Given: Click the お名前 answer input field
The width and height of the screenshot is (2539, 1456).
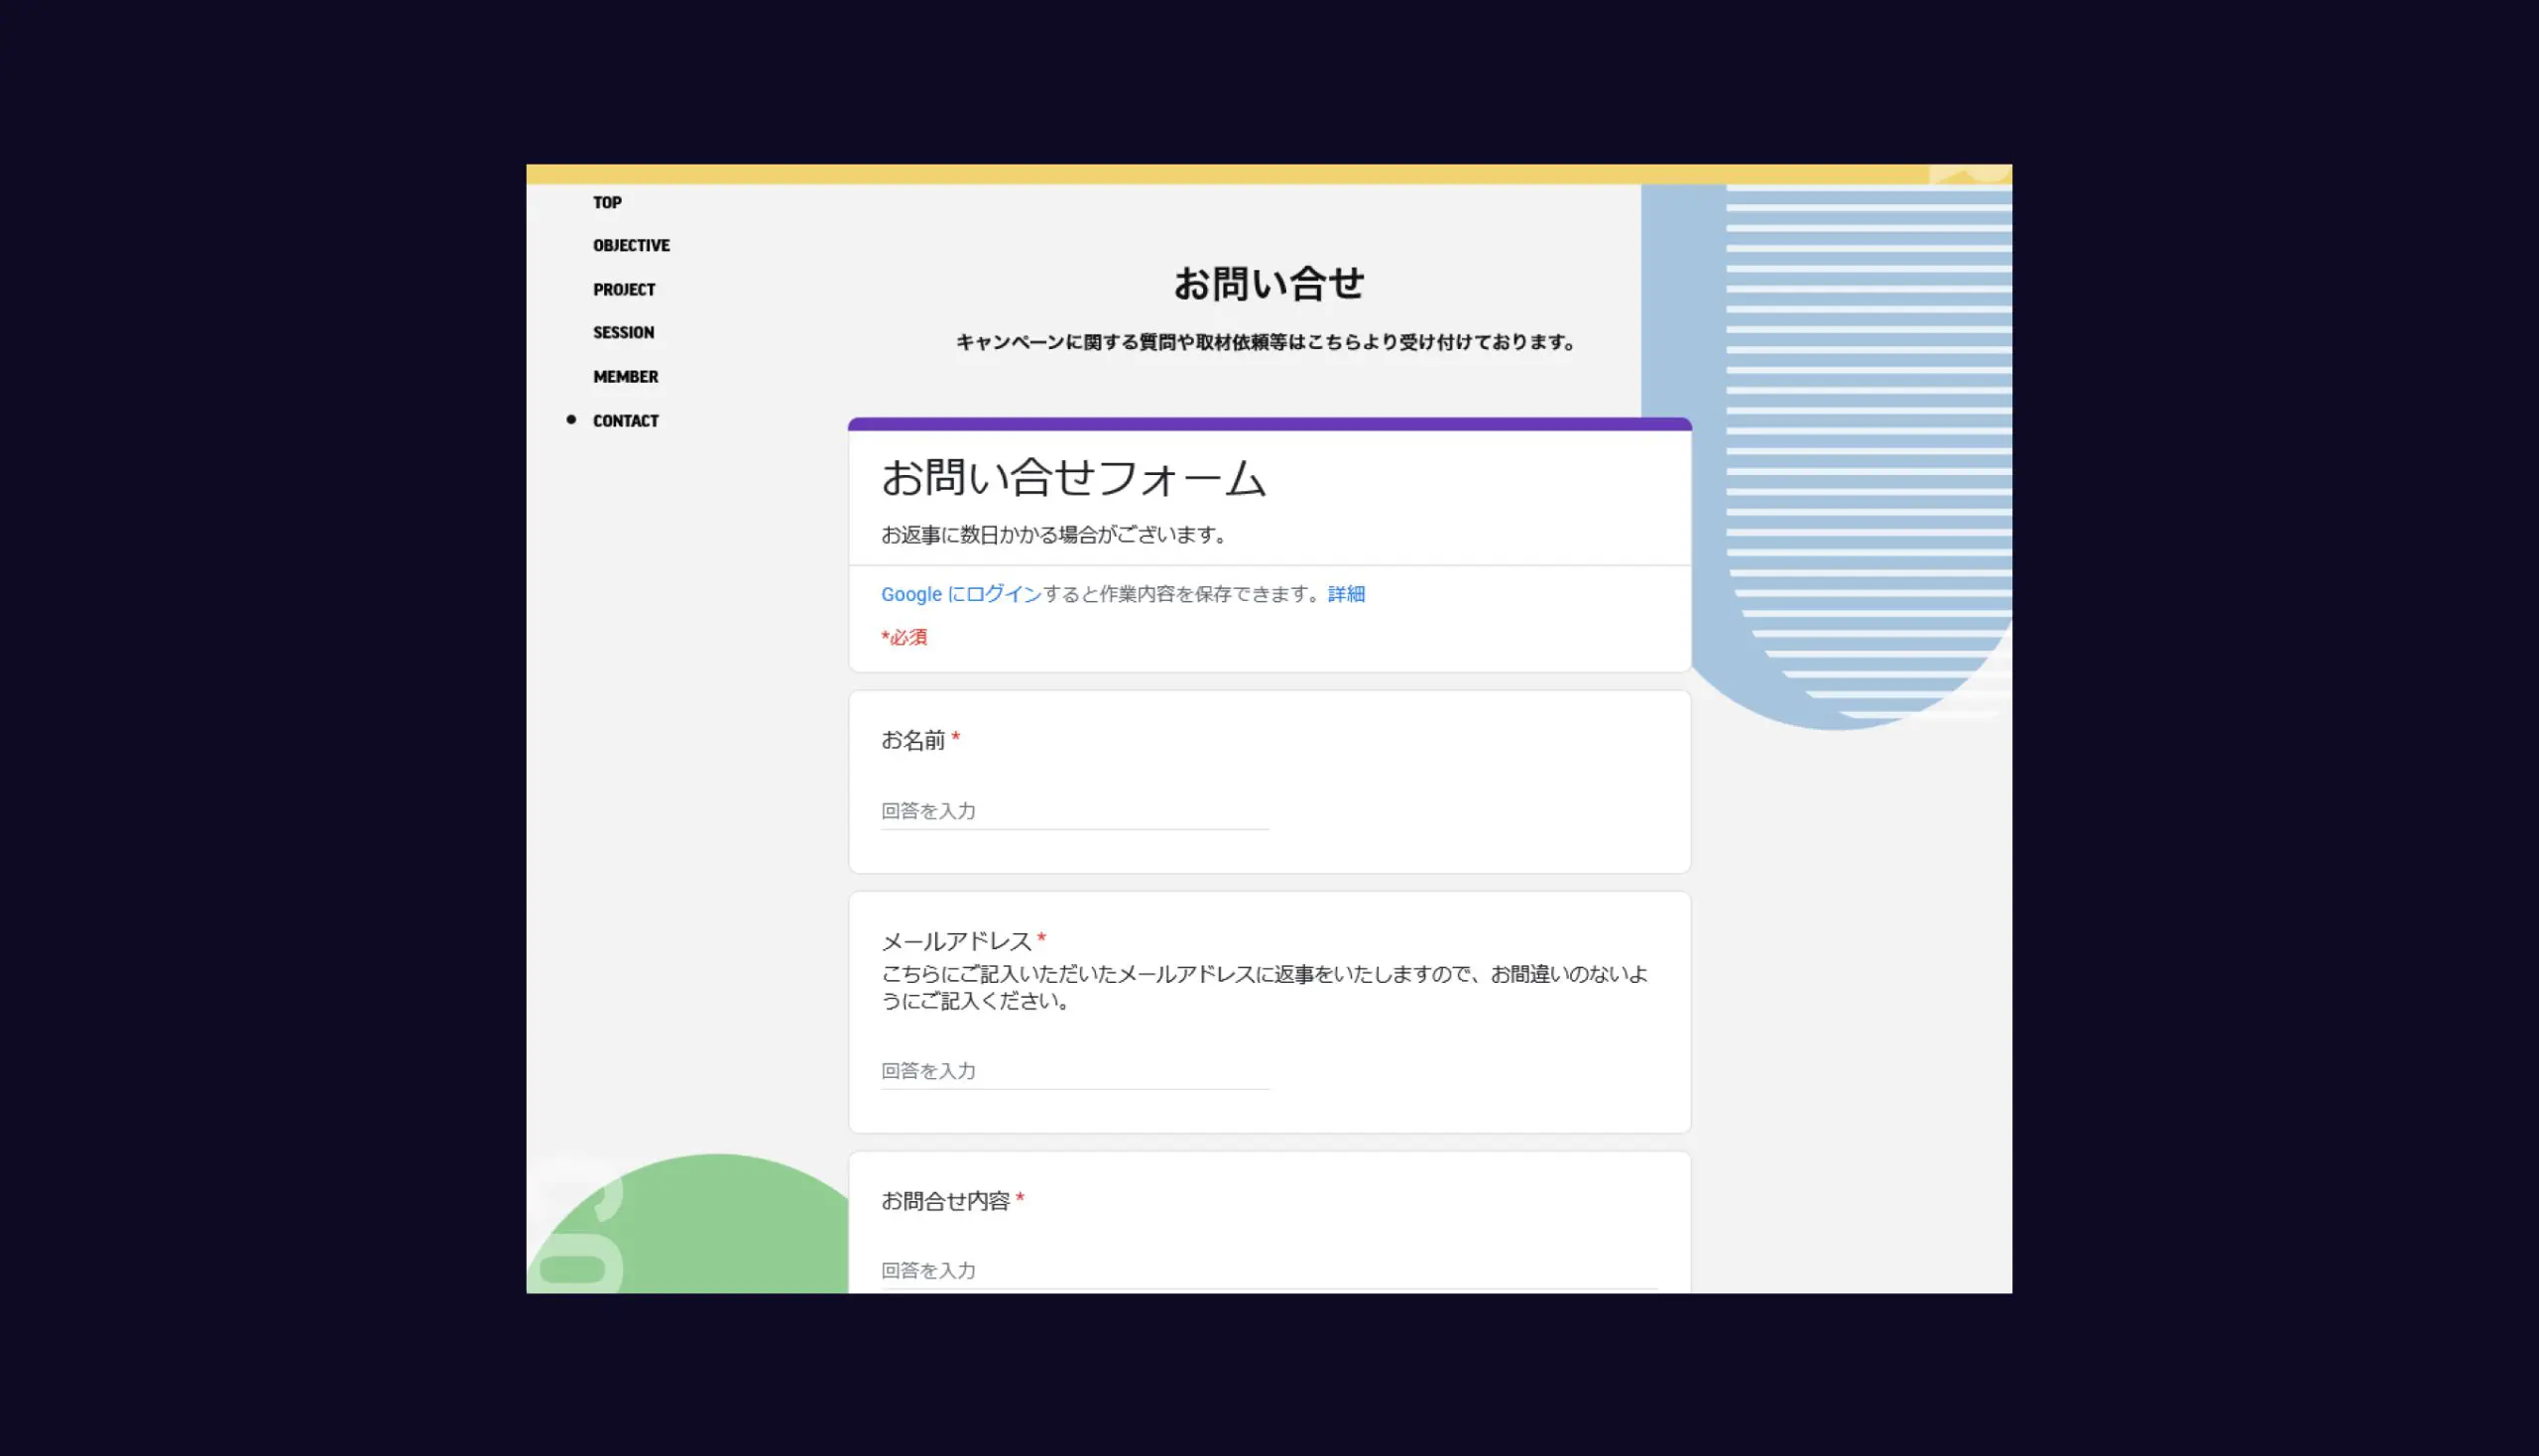Looking at the screenshot, I should [1073, 811].
